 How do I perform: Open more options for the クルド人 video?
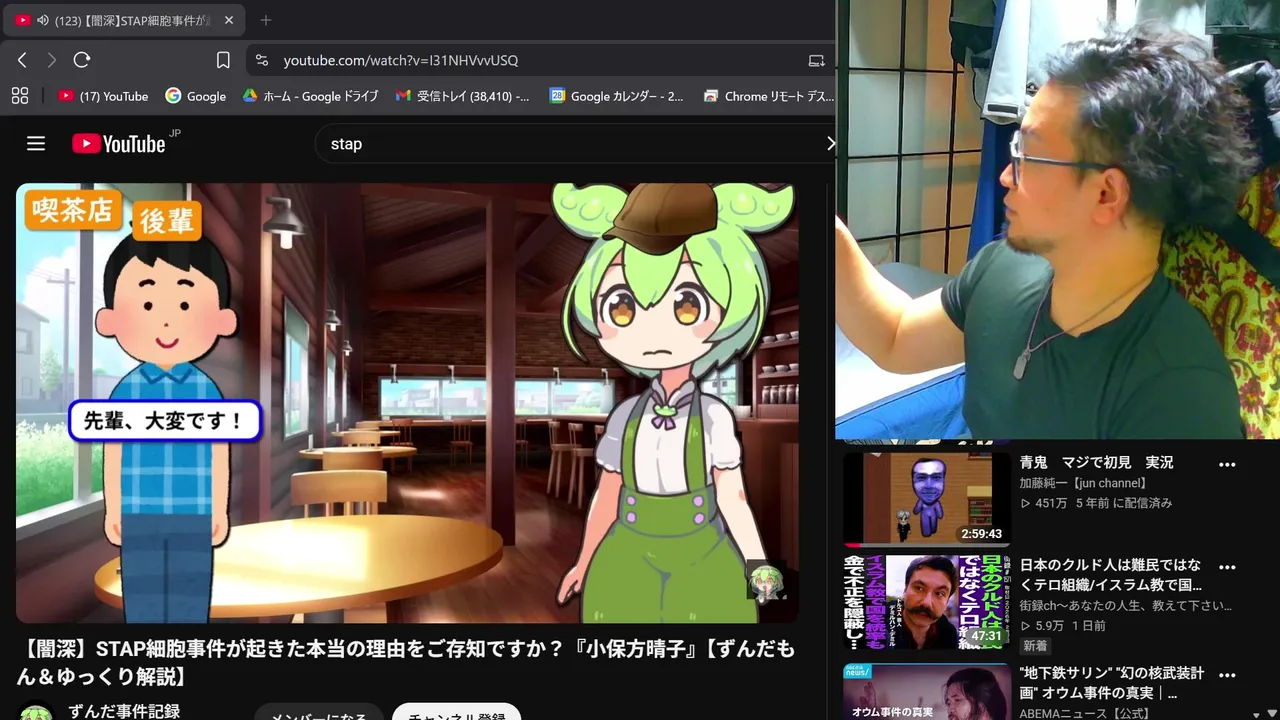1227,566
